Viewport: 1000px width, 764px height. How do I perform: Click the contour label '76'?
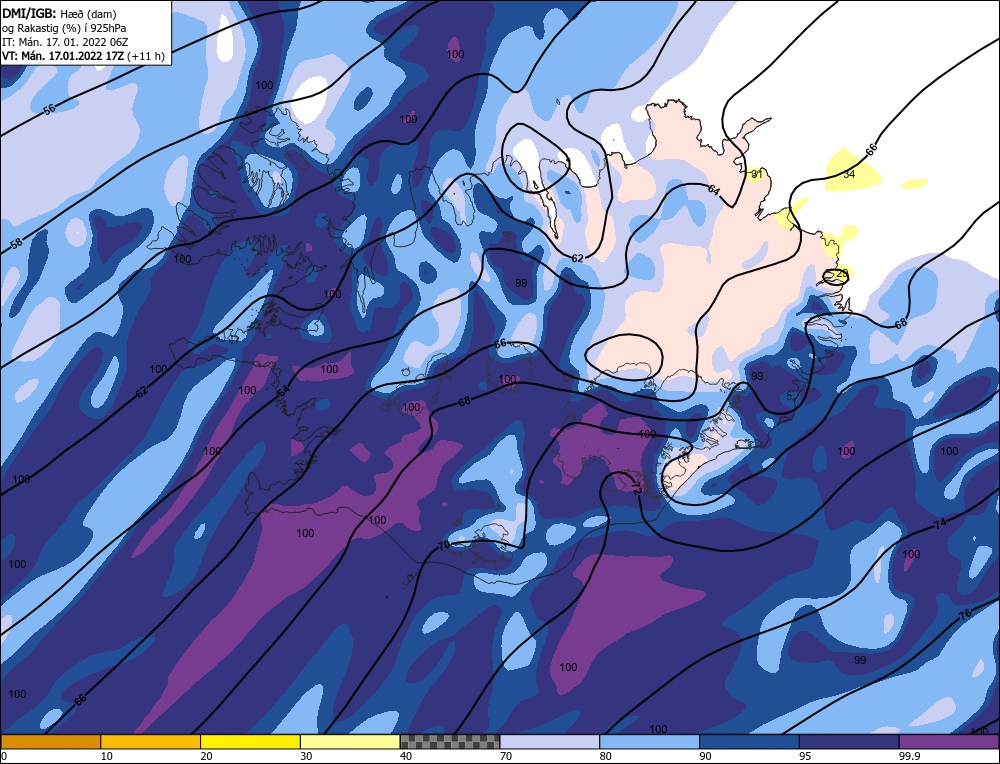965,615
